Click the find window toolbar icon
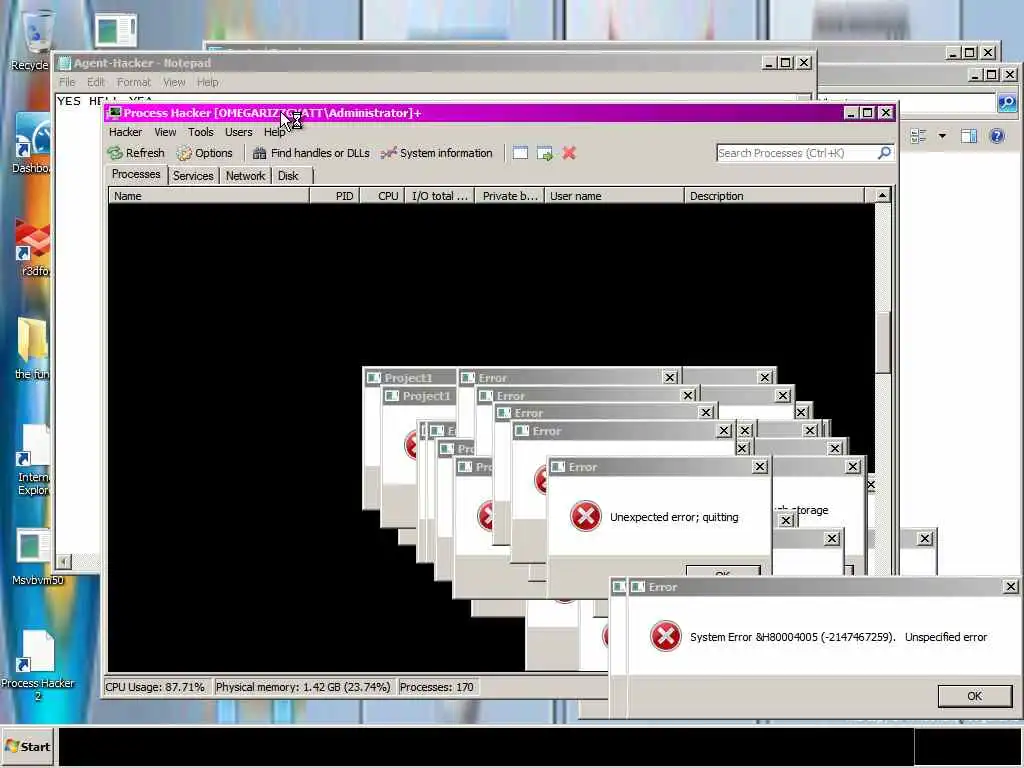This screenshot has height=768, width=1024. [520, 153]
